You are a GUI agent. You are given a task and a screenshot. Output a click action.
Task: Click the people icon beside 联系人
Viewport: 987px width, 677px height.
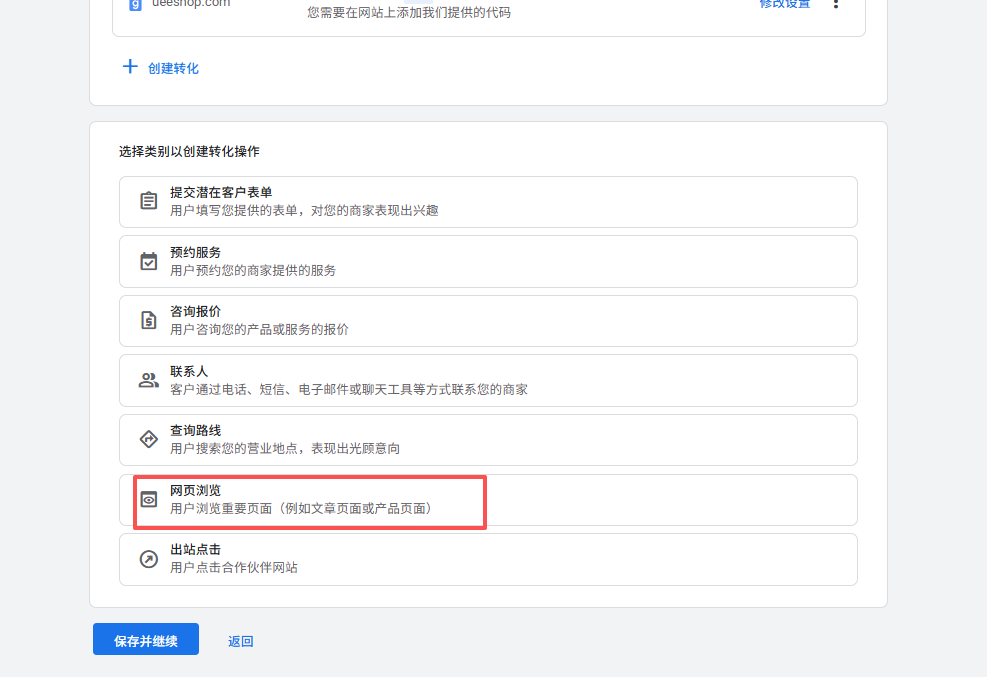(x=149, y=380)
